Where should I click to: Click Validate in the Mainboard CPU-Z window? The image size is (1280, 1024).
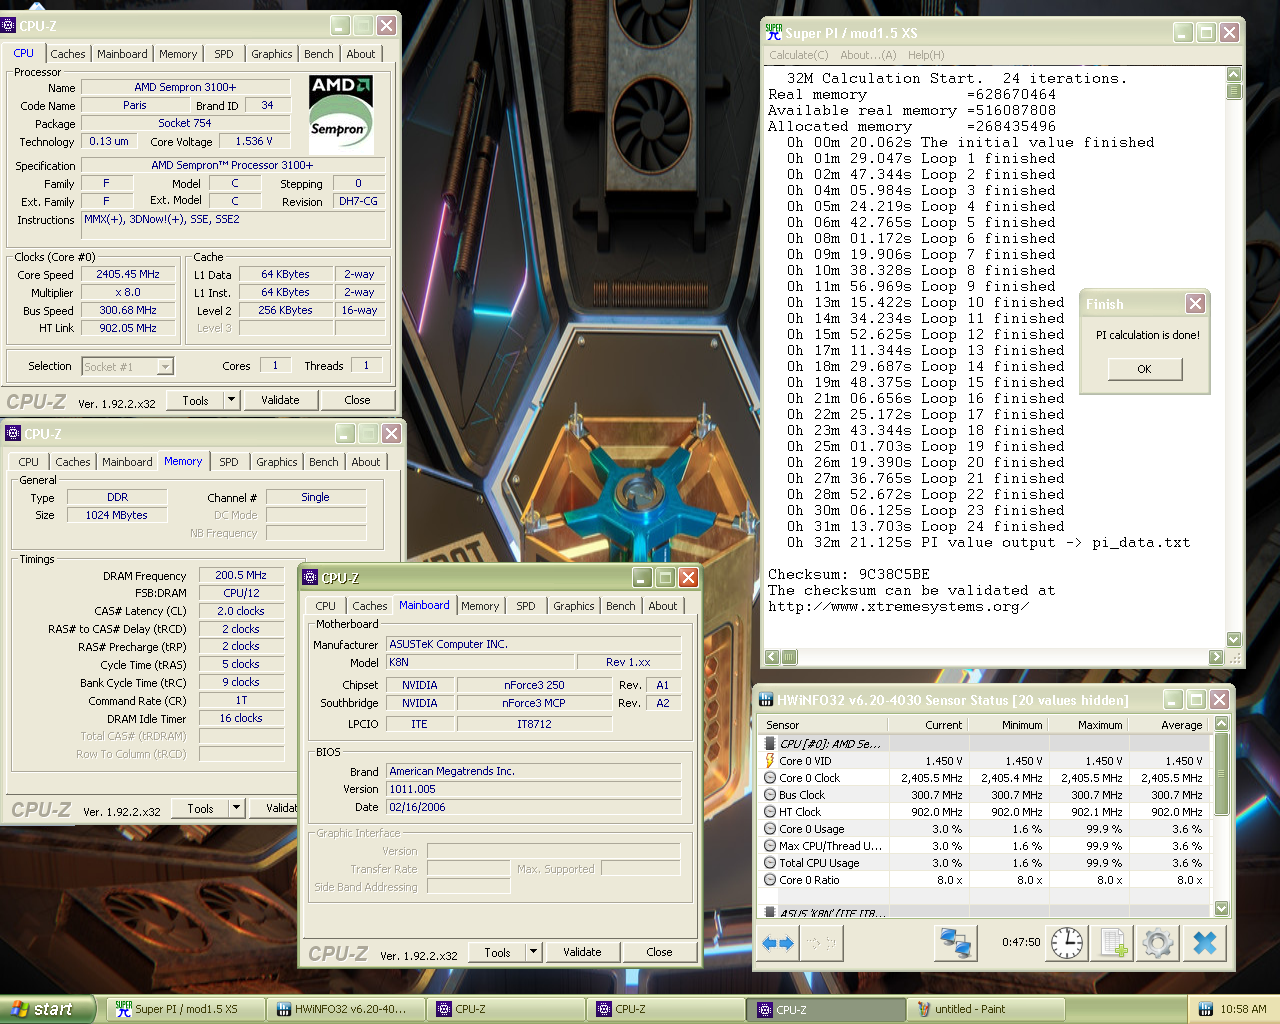582,952
